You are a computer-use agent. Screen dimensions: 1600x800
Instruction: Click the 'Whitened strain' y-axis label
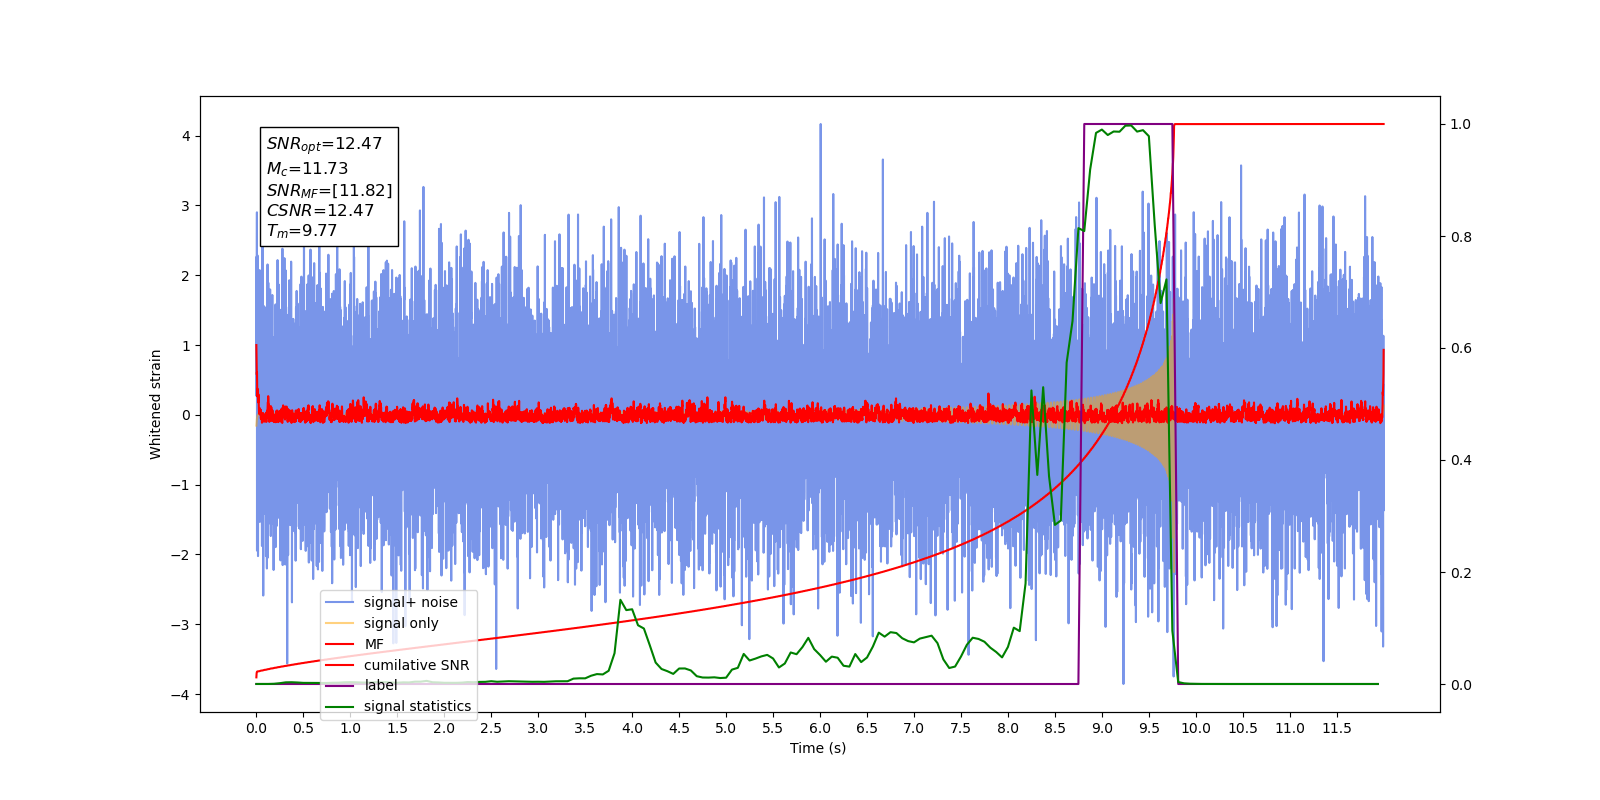pos(156,404)
